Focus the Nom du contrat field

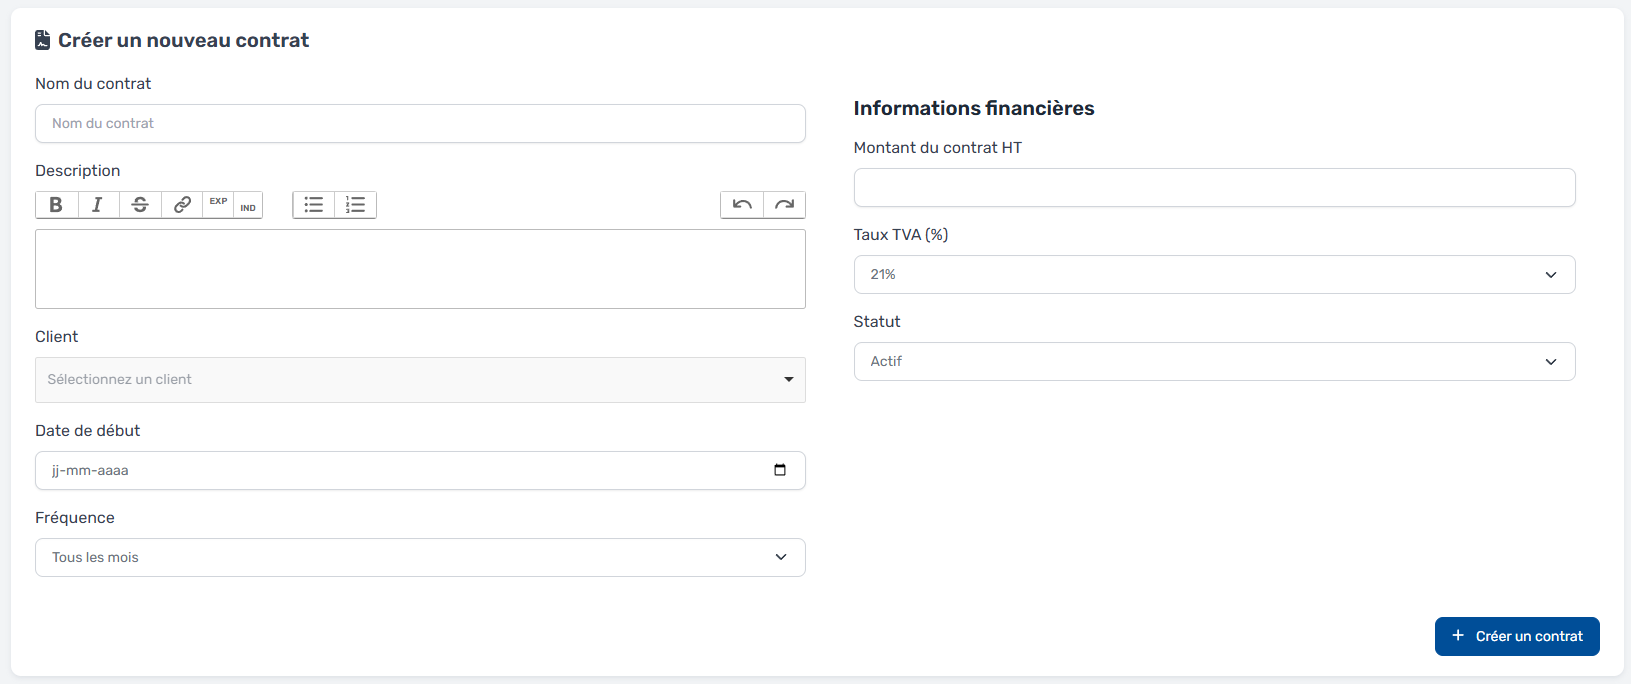420,124
